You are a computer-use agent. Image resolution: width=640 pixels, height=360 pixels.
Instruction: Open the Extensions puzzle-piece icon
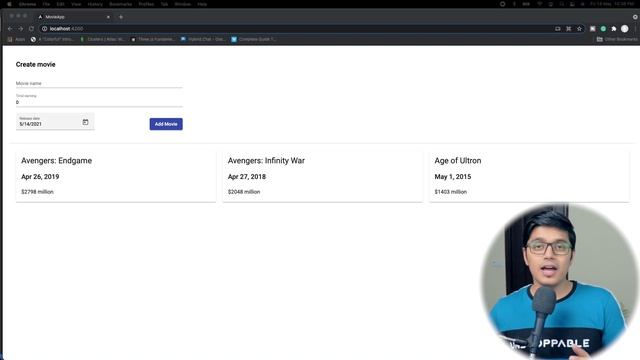pos(613,29)
